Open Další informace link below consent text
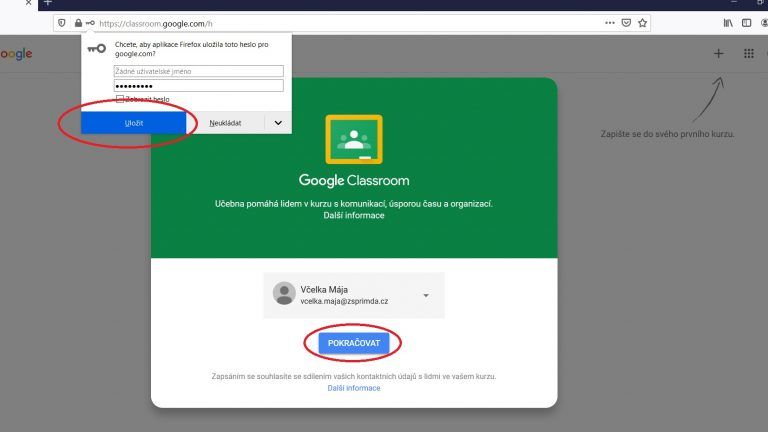This screenshot has width=768, height=432. pyautogui.click(x=354, y=388)
